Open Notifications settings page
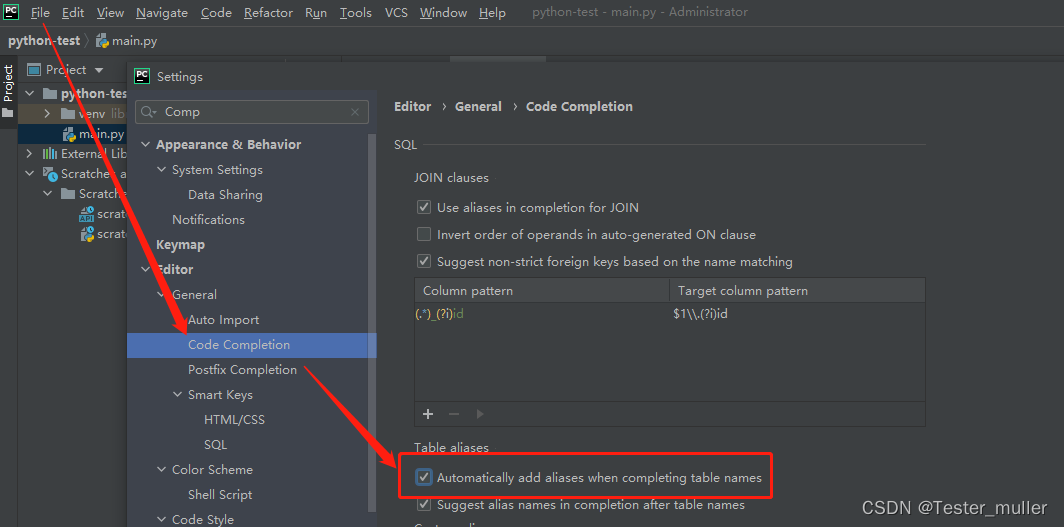1064x527 pixels. [208, 220]
